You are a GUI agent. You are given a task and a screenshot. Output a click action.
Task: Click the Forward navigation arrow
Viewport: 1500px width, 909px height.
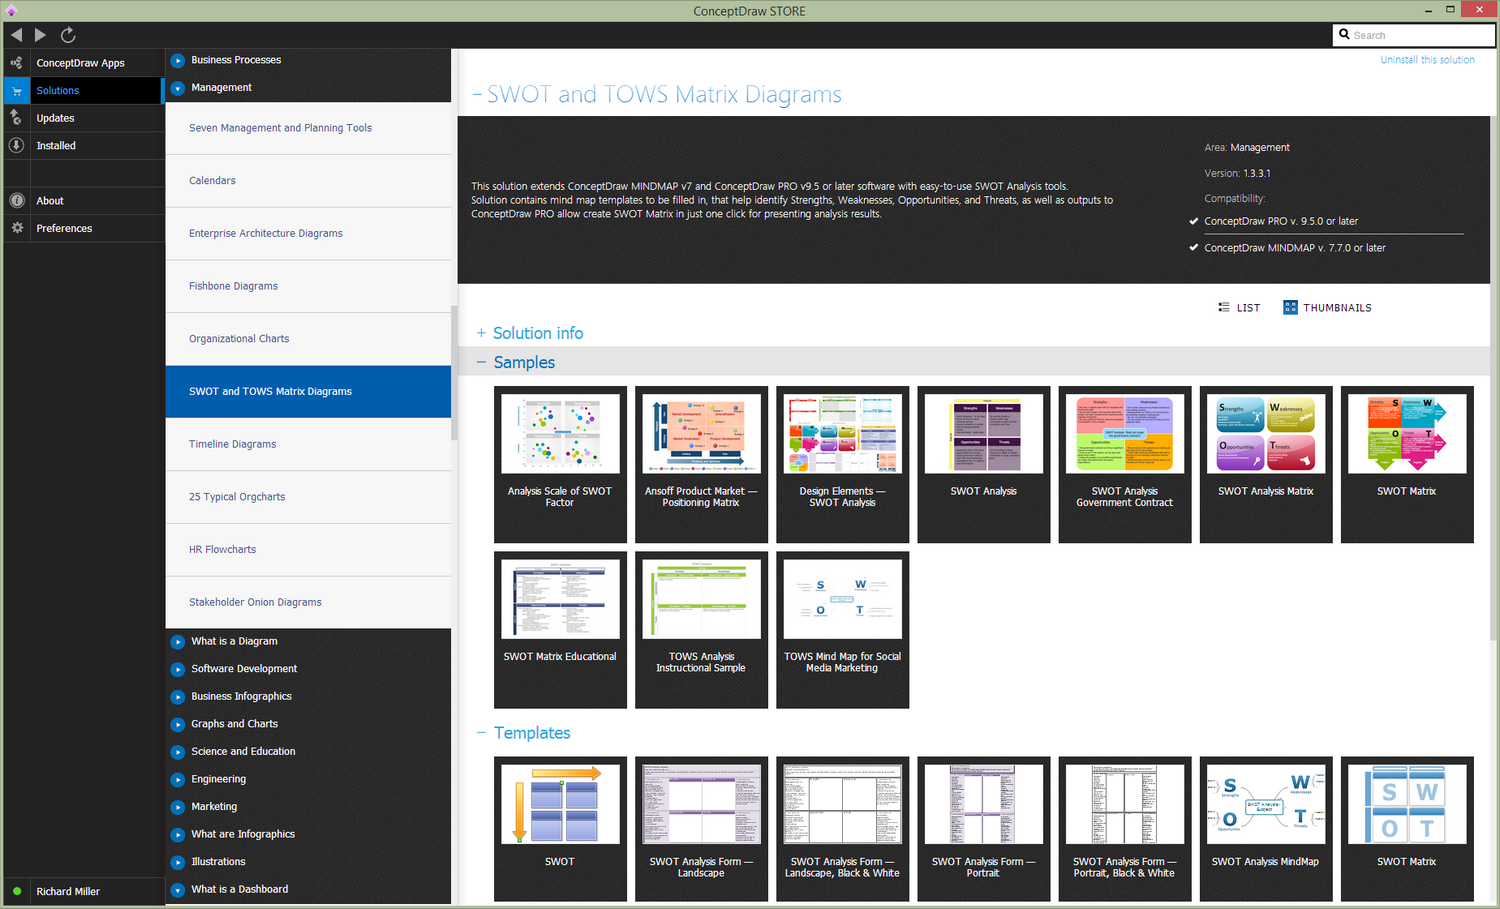(x=40, y=35)
